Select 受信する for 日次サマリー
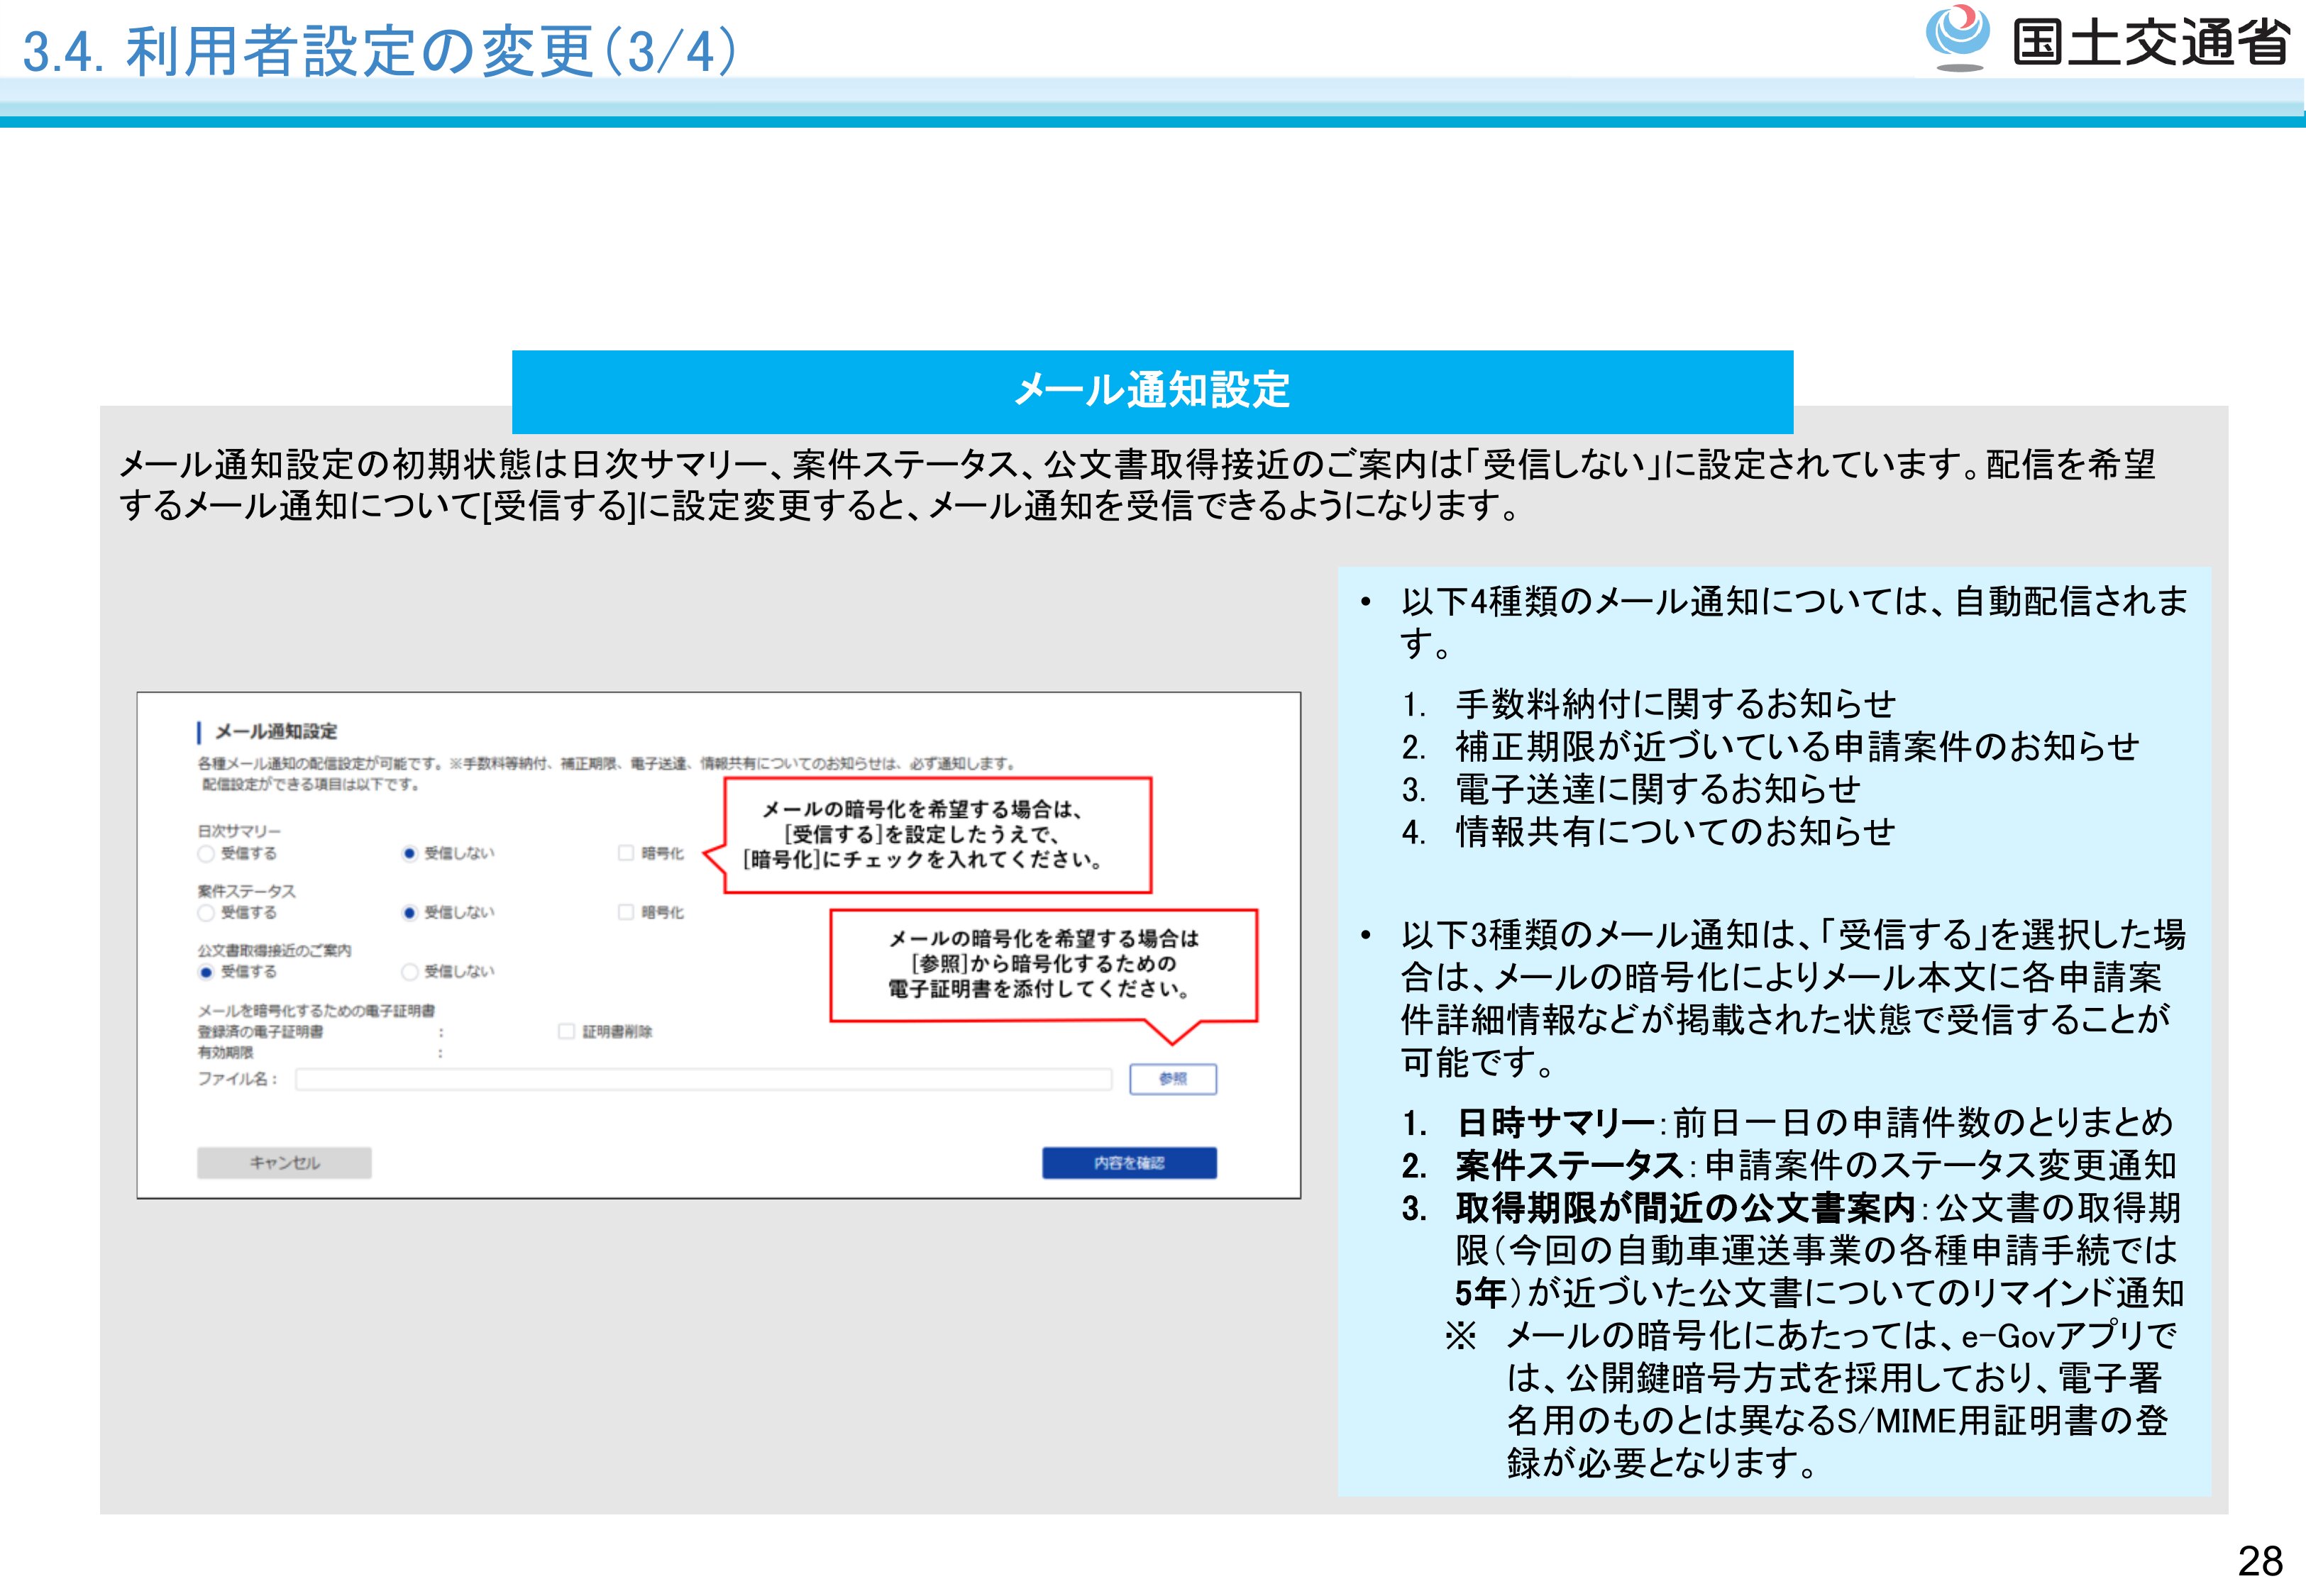 pyautogui.click(x=206, y=853)
